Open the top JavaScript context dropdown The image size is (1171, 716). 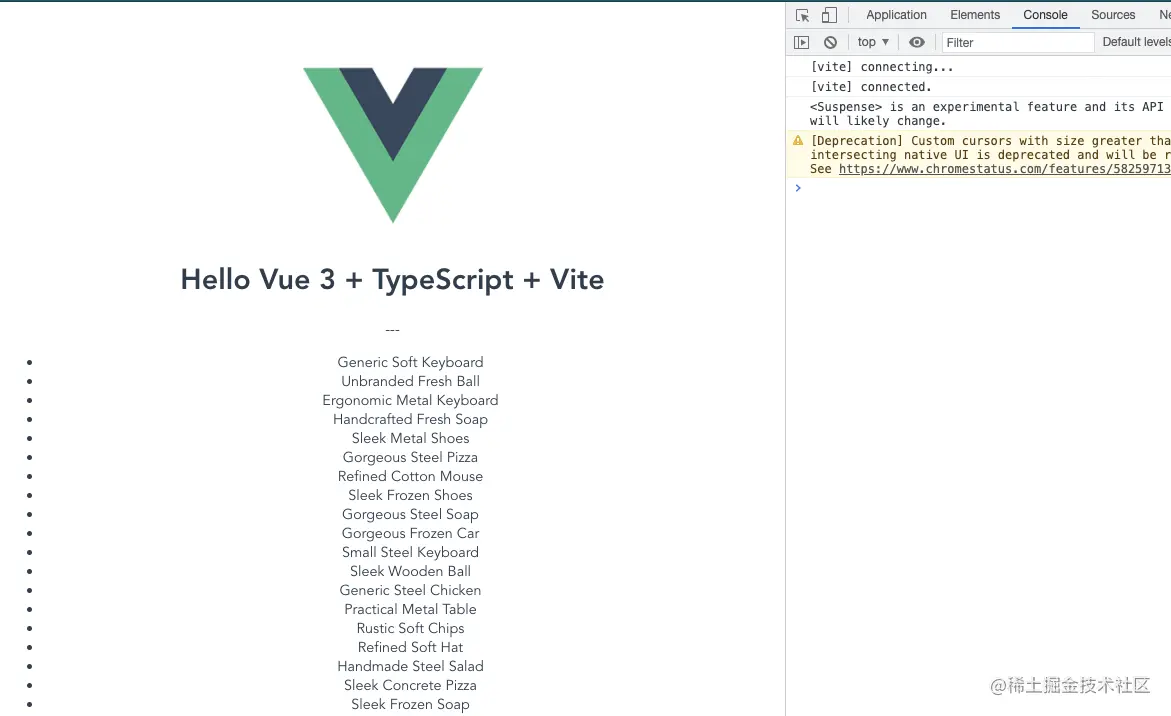tap(873, 42)
